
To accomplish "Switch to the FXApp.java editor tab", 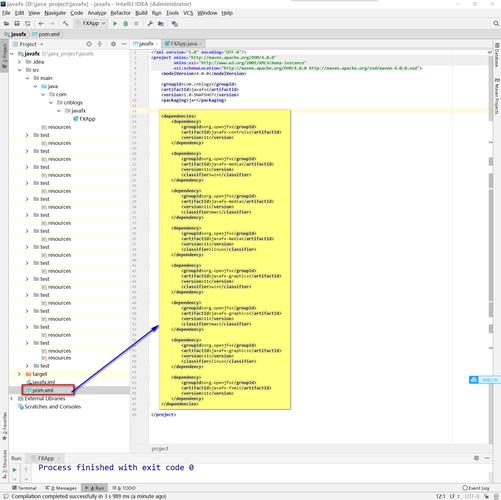I will [x=183, y=44].
